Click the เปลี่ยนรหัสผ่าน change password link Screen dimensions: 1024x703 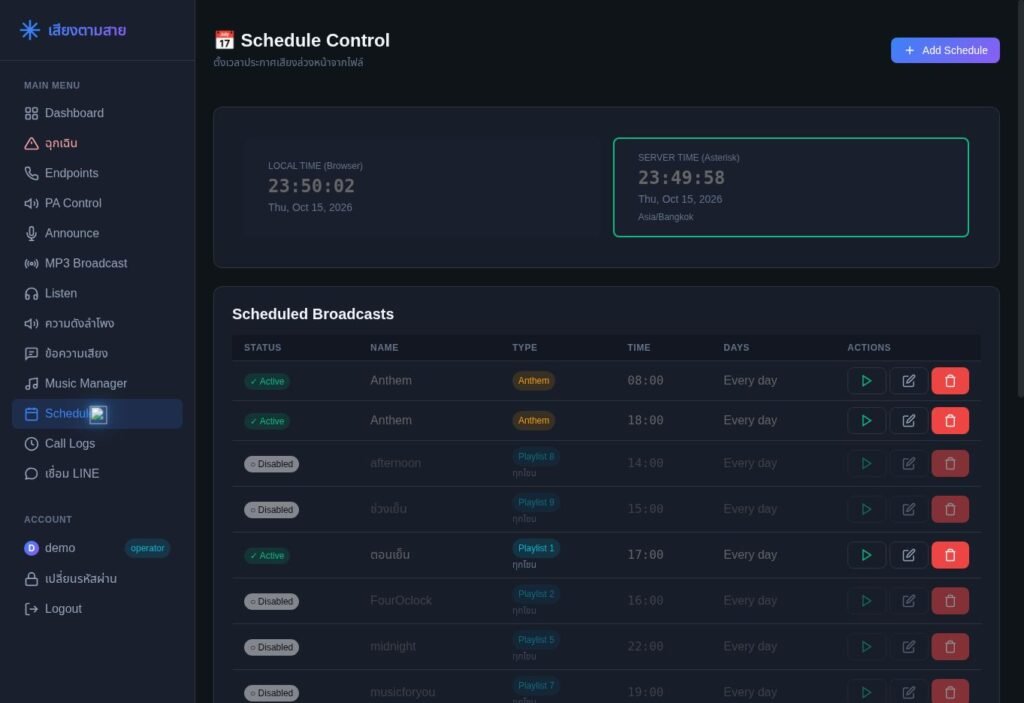97,579
